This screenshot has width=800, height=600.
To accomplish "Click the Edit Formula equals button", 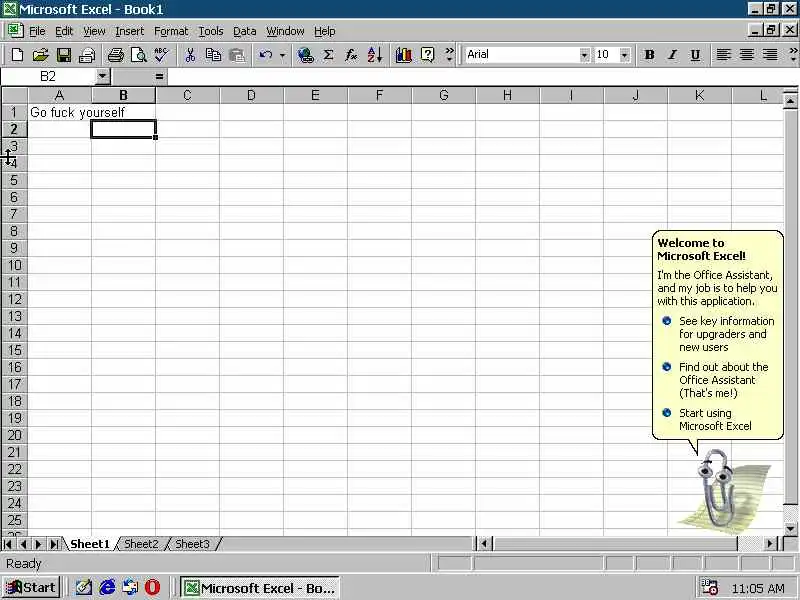I will [x=159, y=77].
